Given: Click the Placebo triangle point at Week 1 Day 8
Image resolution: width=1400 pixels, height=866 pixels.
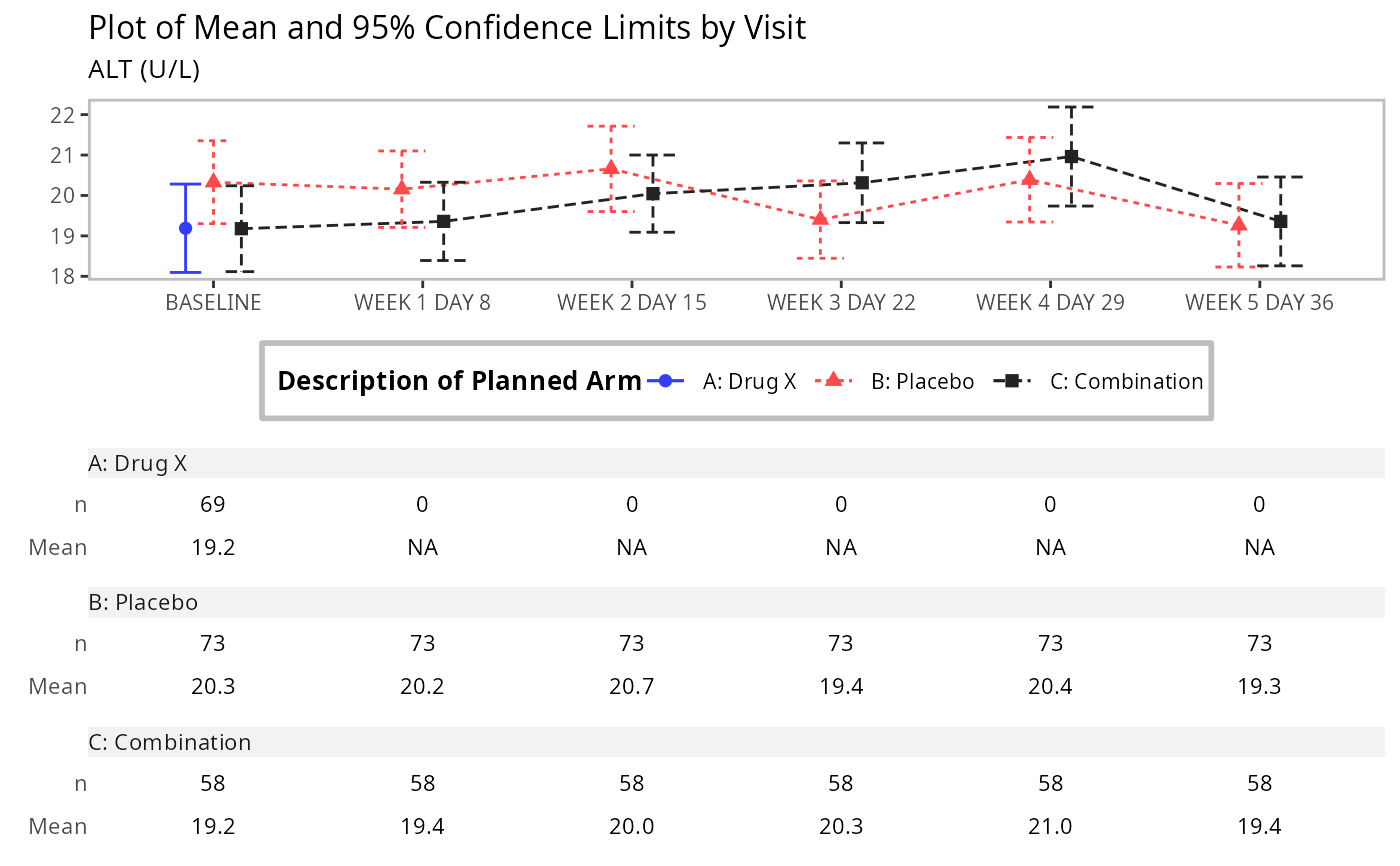Looking at the screenshot, I should point(402,188).
